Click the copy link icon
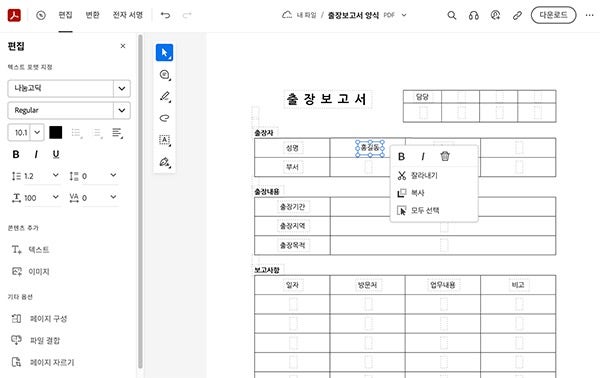The width and height of the screenshot is (600, 378). pyautogui.click(x=517, y=15)
